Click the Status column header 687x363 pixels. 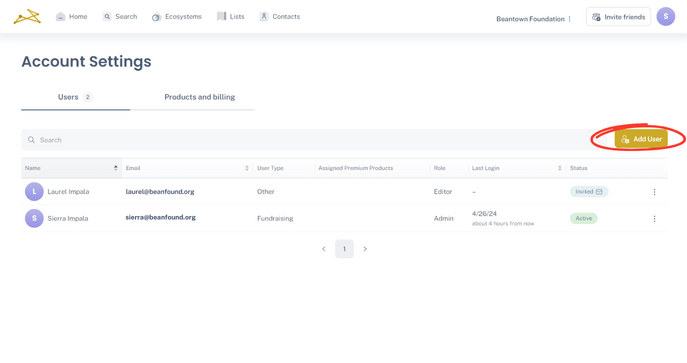coord(578,168)
